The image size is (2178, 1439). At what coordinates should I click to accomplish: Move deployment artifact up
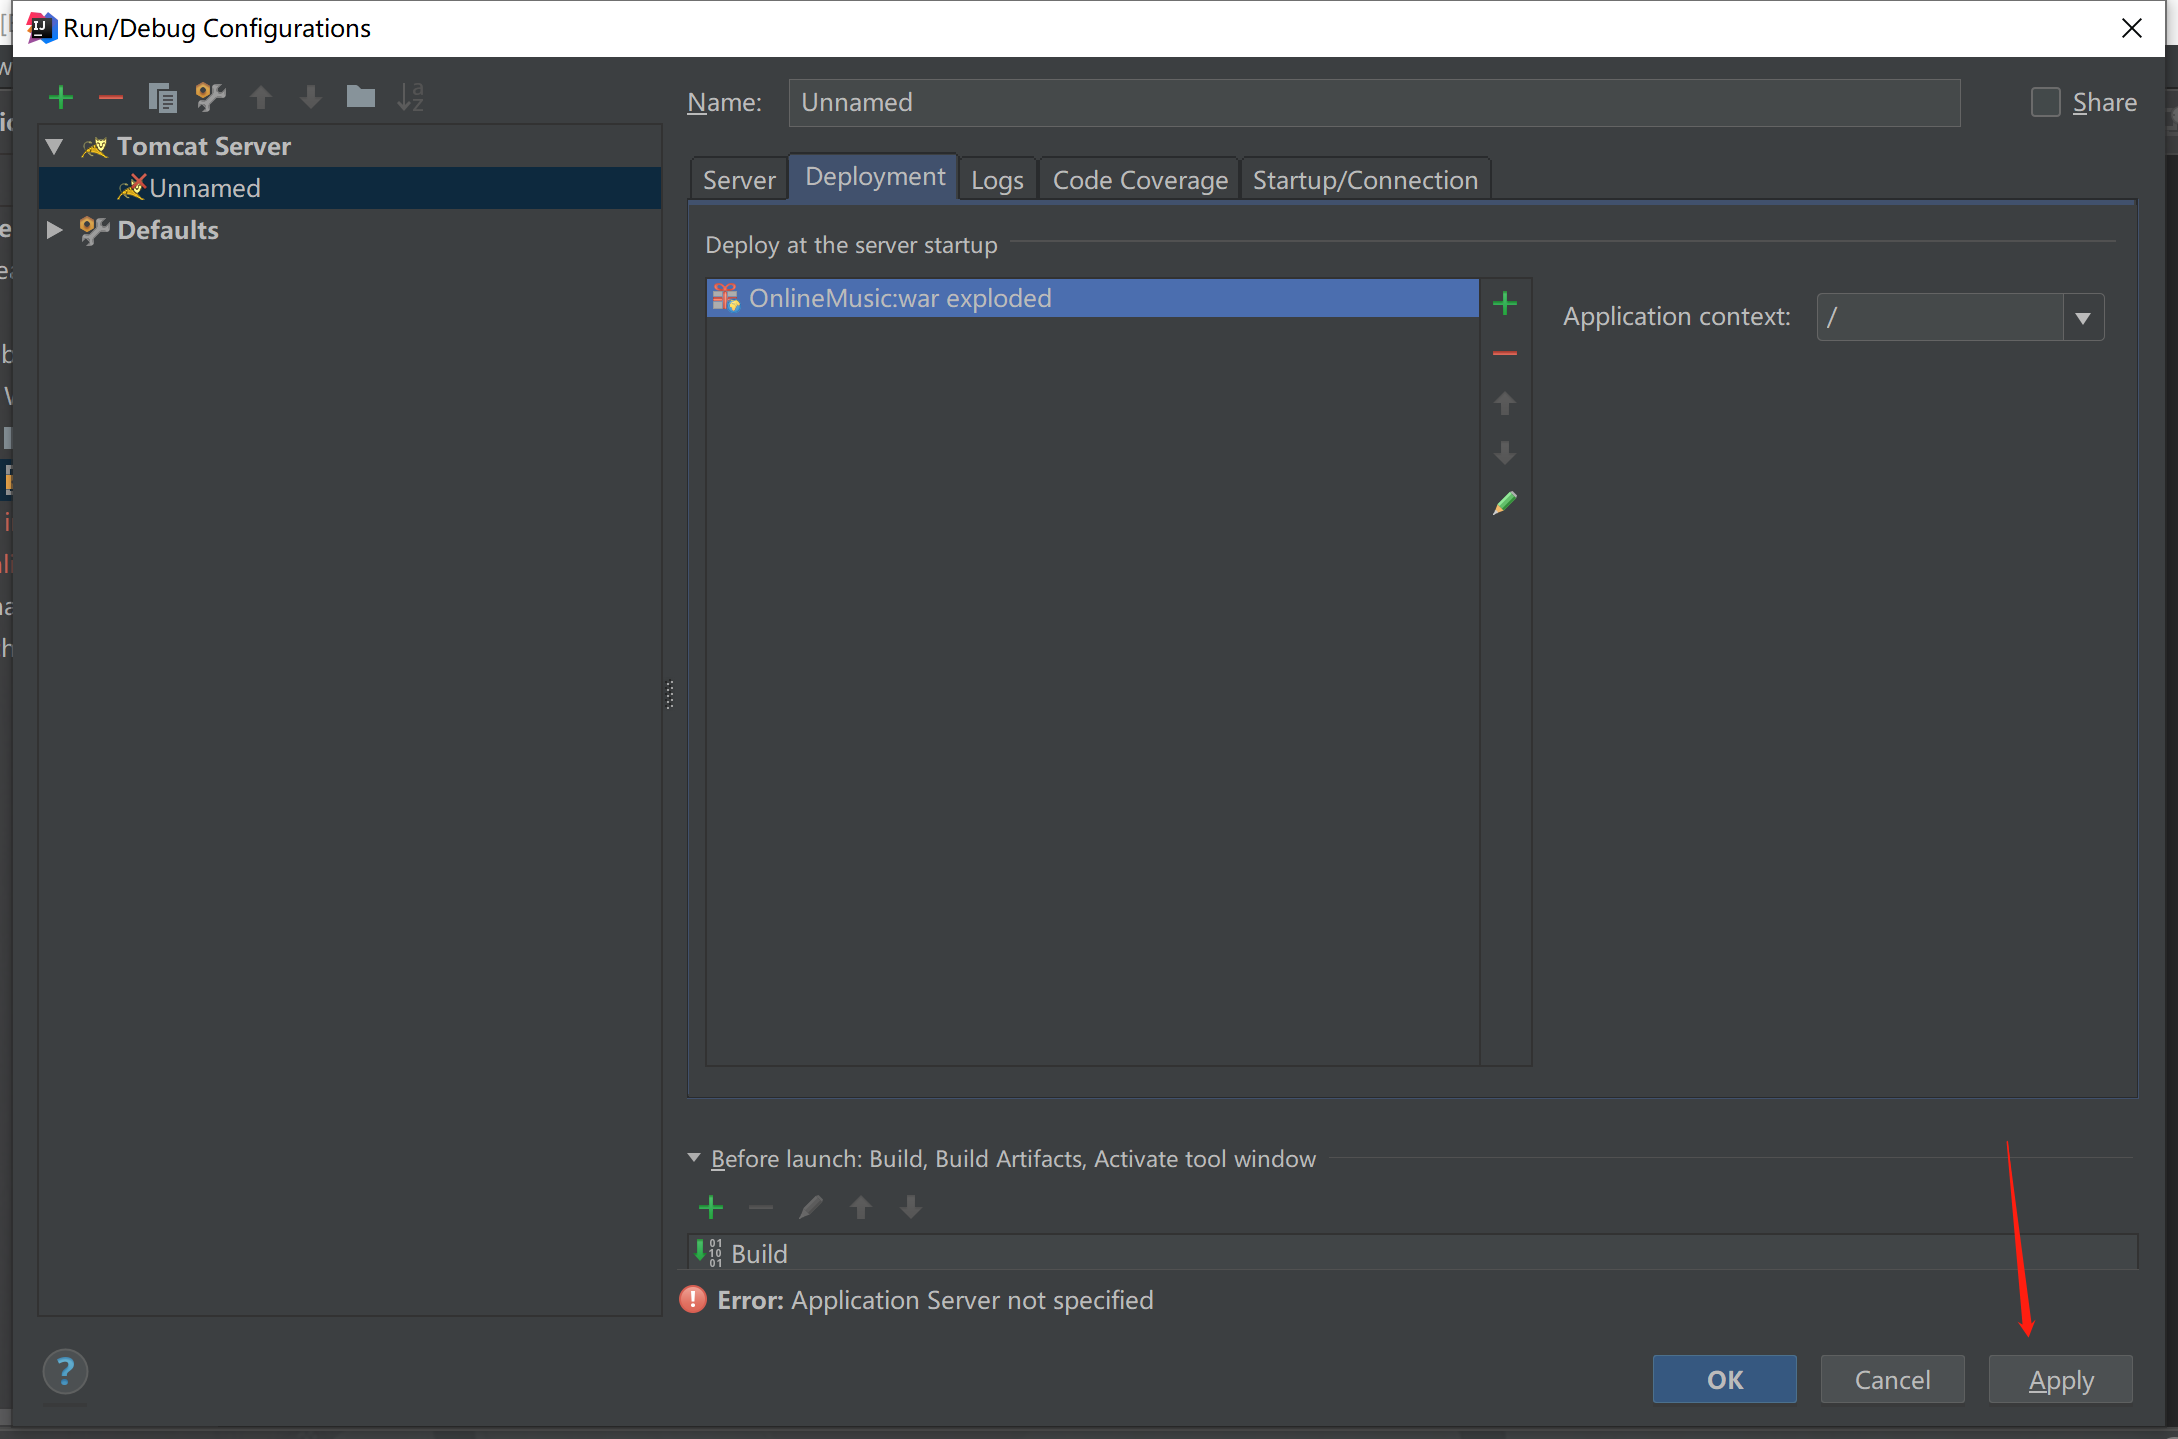[x=1504, y=403]
